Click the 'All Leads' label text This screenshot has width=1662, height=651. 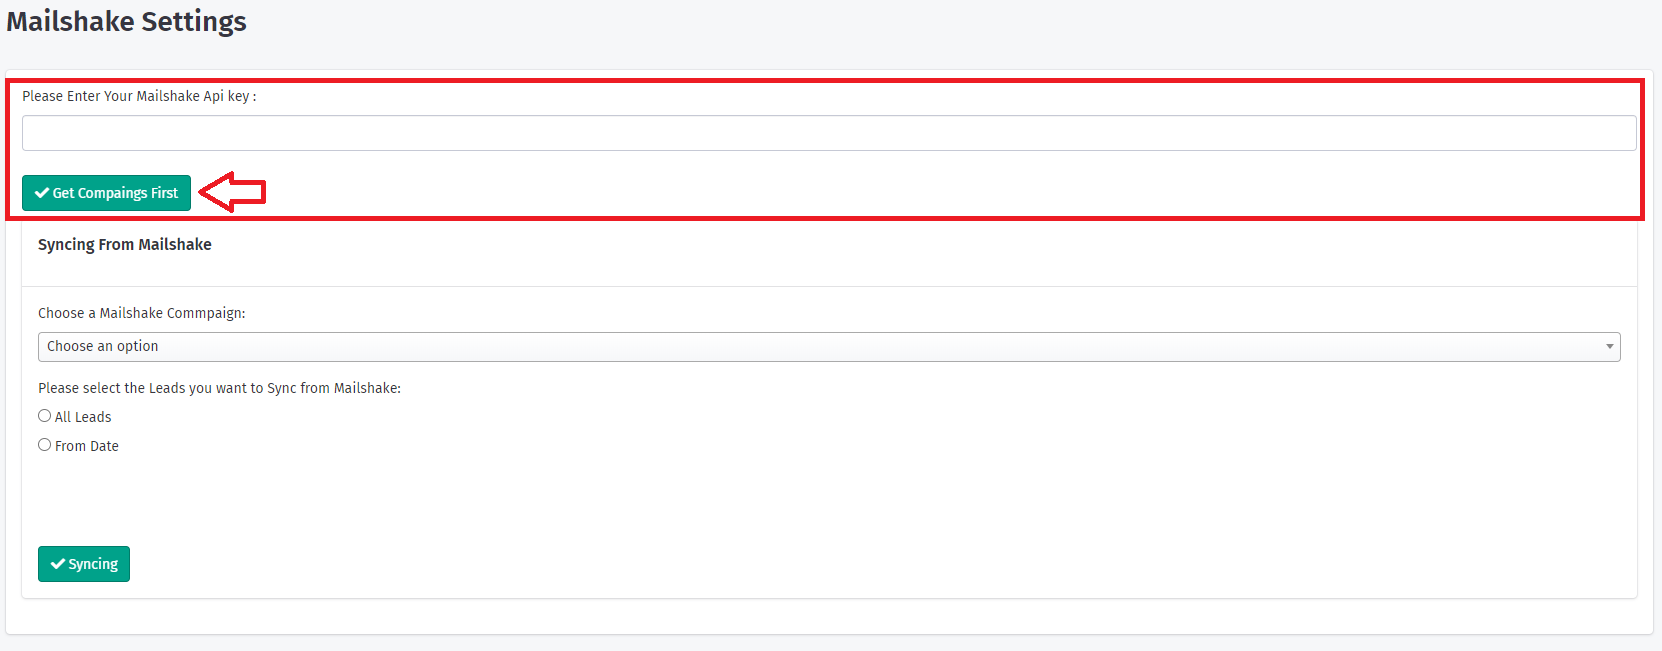83,417
